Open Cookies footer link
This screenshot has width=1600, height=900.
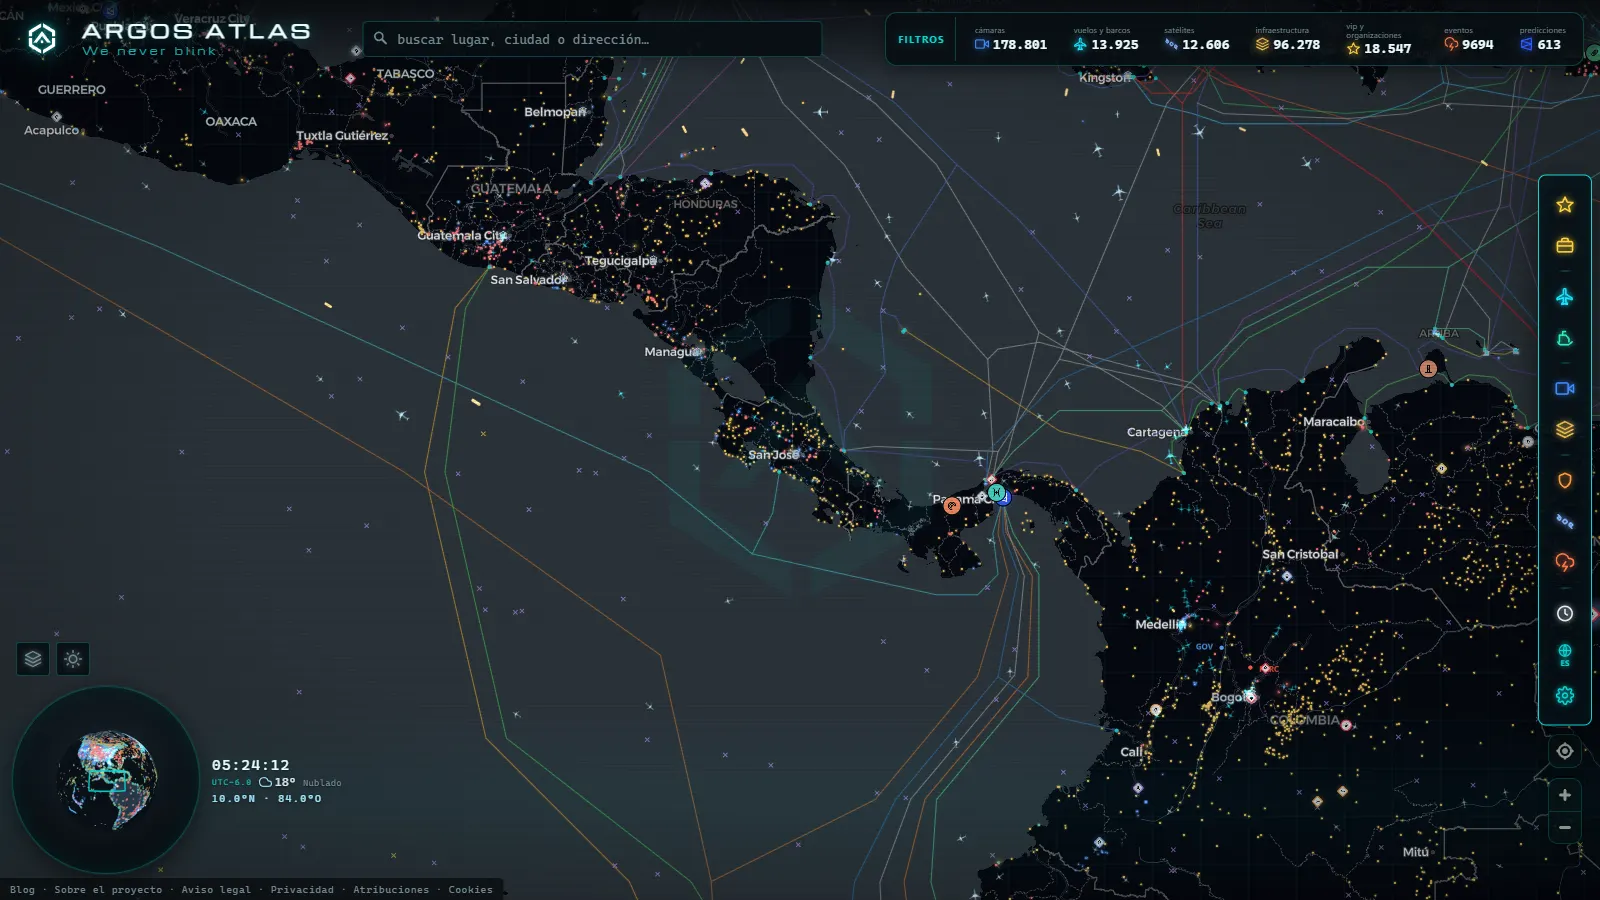[x=470, y=890]
